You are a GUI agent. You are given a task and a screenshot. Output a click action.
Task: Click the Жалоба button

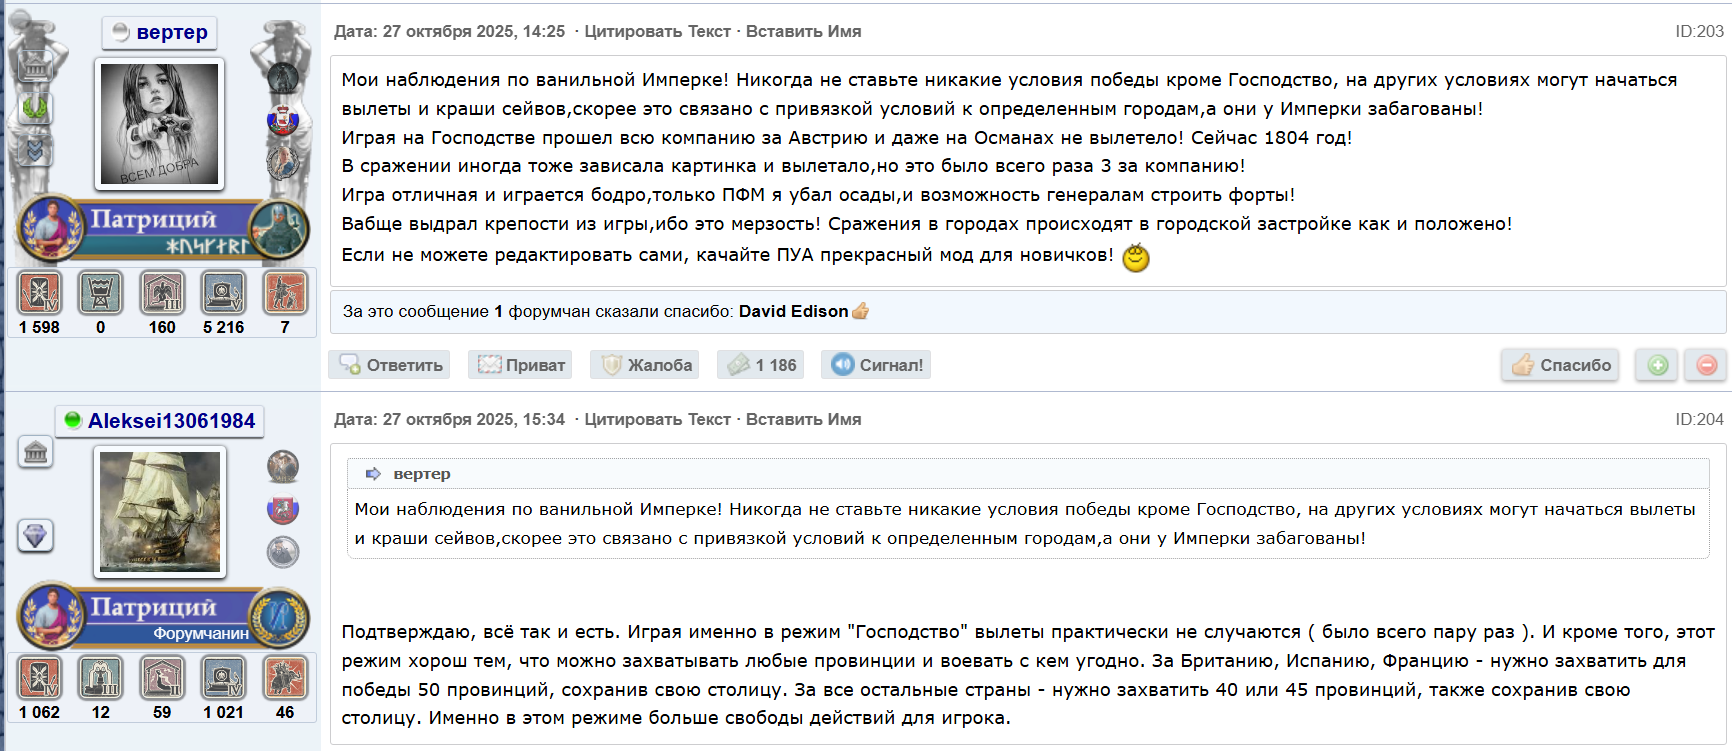645,365
